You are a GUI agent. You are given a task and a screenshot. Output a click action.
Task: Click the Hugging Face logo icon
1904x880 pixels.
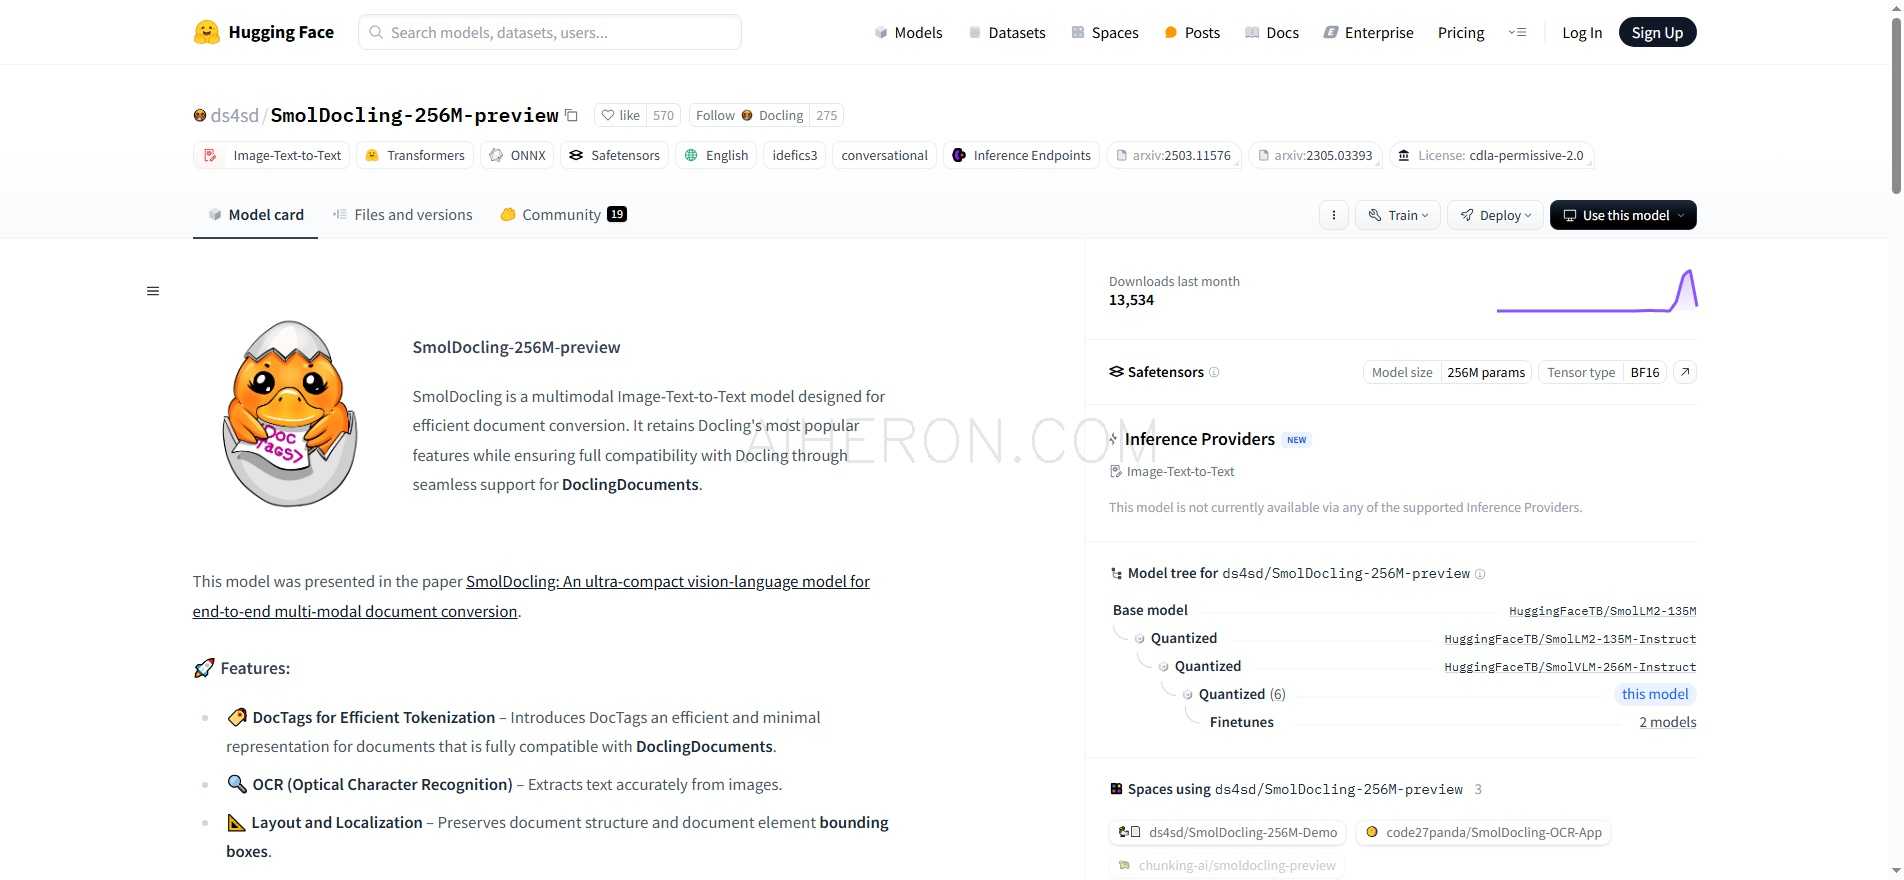(x=206, y=32)
